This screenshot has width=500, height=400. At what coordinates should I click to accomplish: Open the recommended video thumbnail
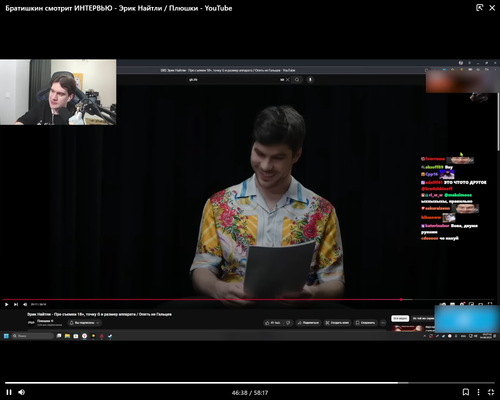408,328
